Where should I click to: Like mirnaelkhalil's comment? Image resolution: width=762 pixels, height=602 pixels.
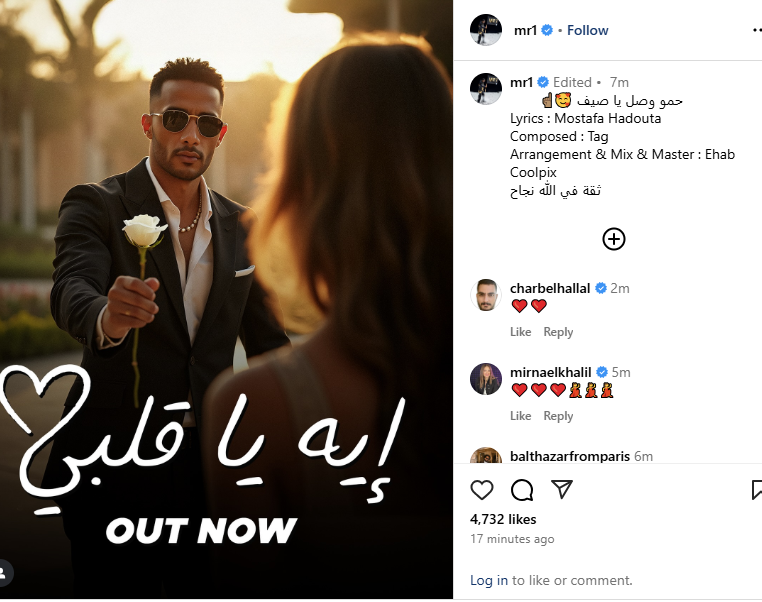520,416
